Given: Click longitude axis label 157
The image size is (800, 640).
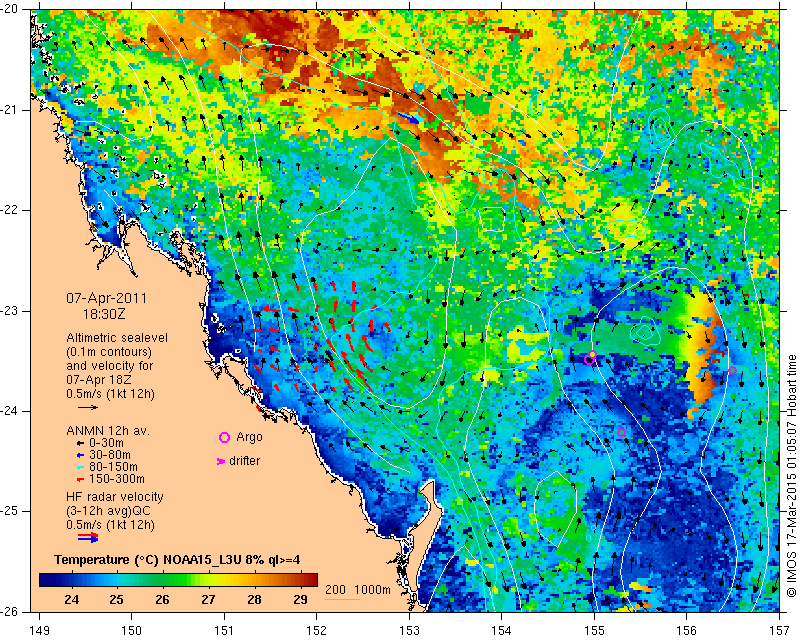Looking at the screenshot, I should click(x=780, y=630).
